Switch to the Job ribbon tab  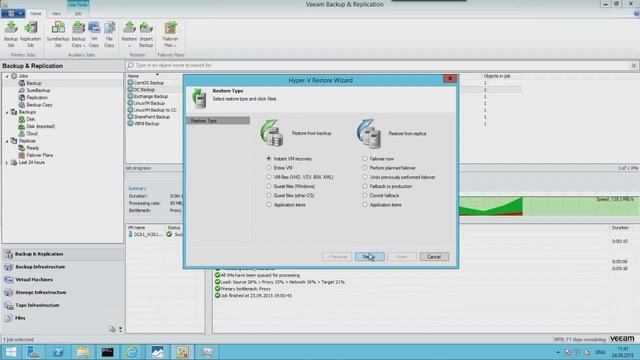78,13
